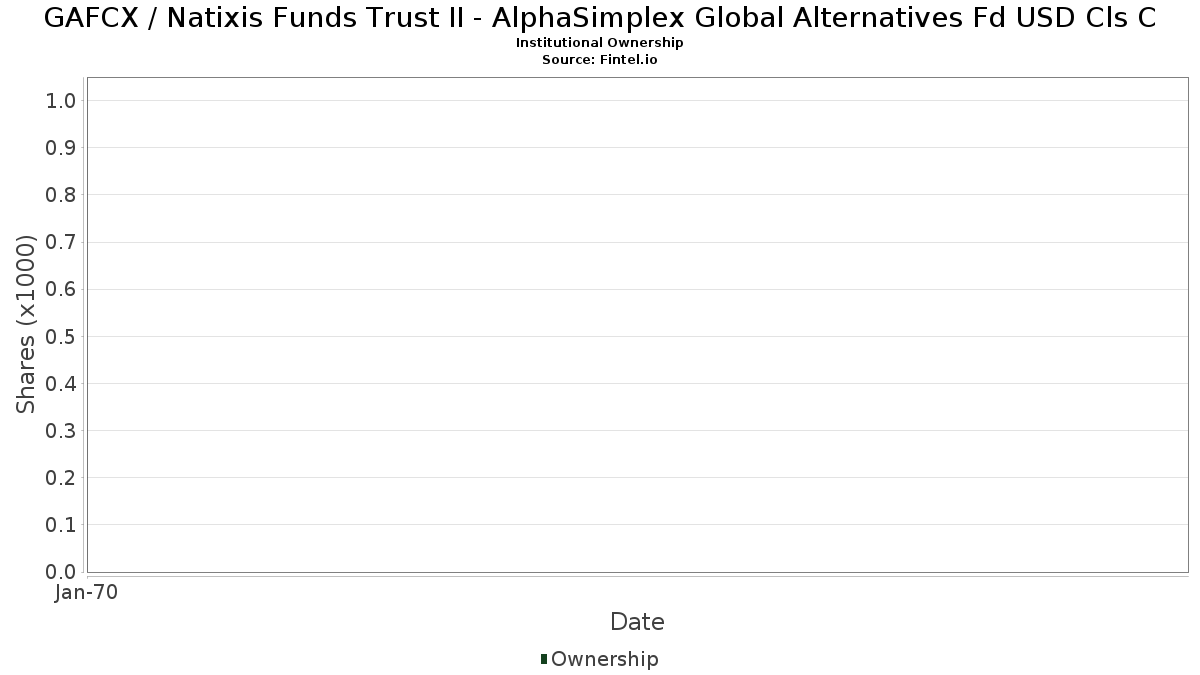
Task: Click the 0.9 y-axis tick label
Action: tap(61, 148)
